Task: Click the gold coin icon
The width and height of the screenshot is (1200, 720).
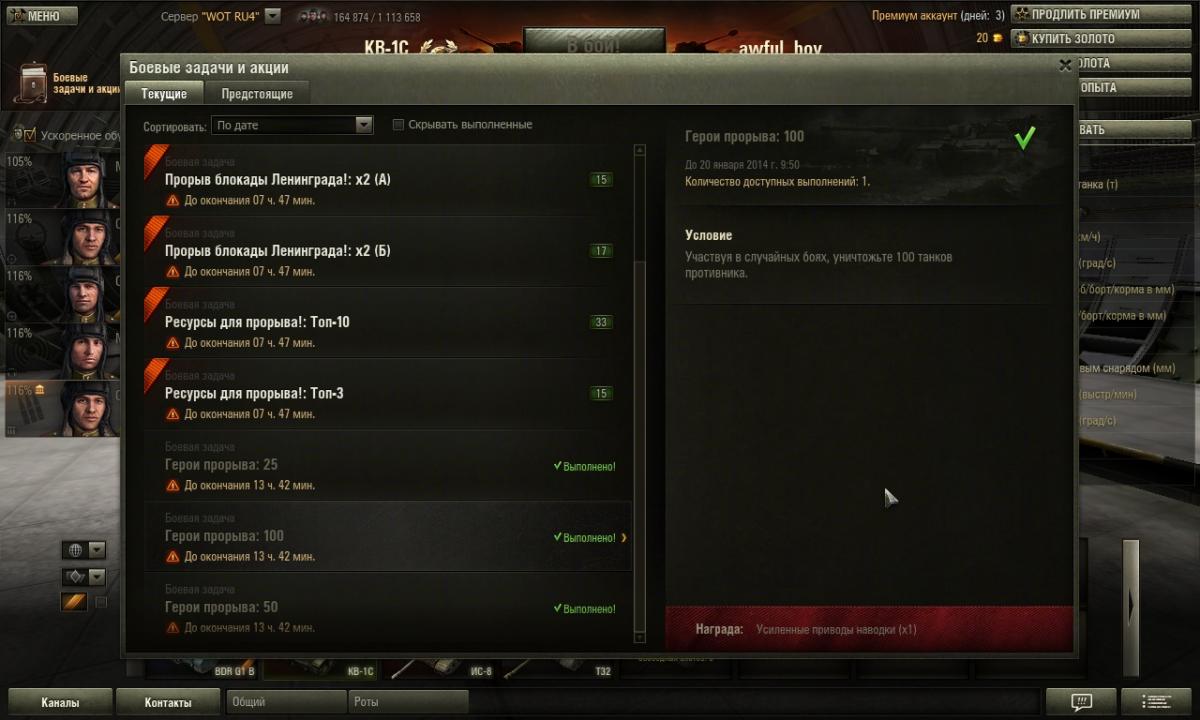Action: [996, 38]
